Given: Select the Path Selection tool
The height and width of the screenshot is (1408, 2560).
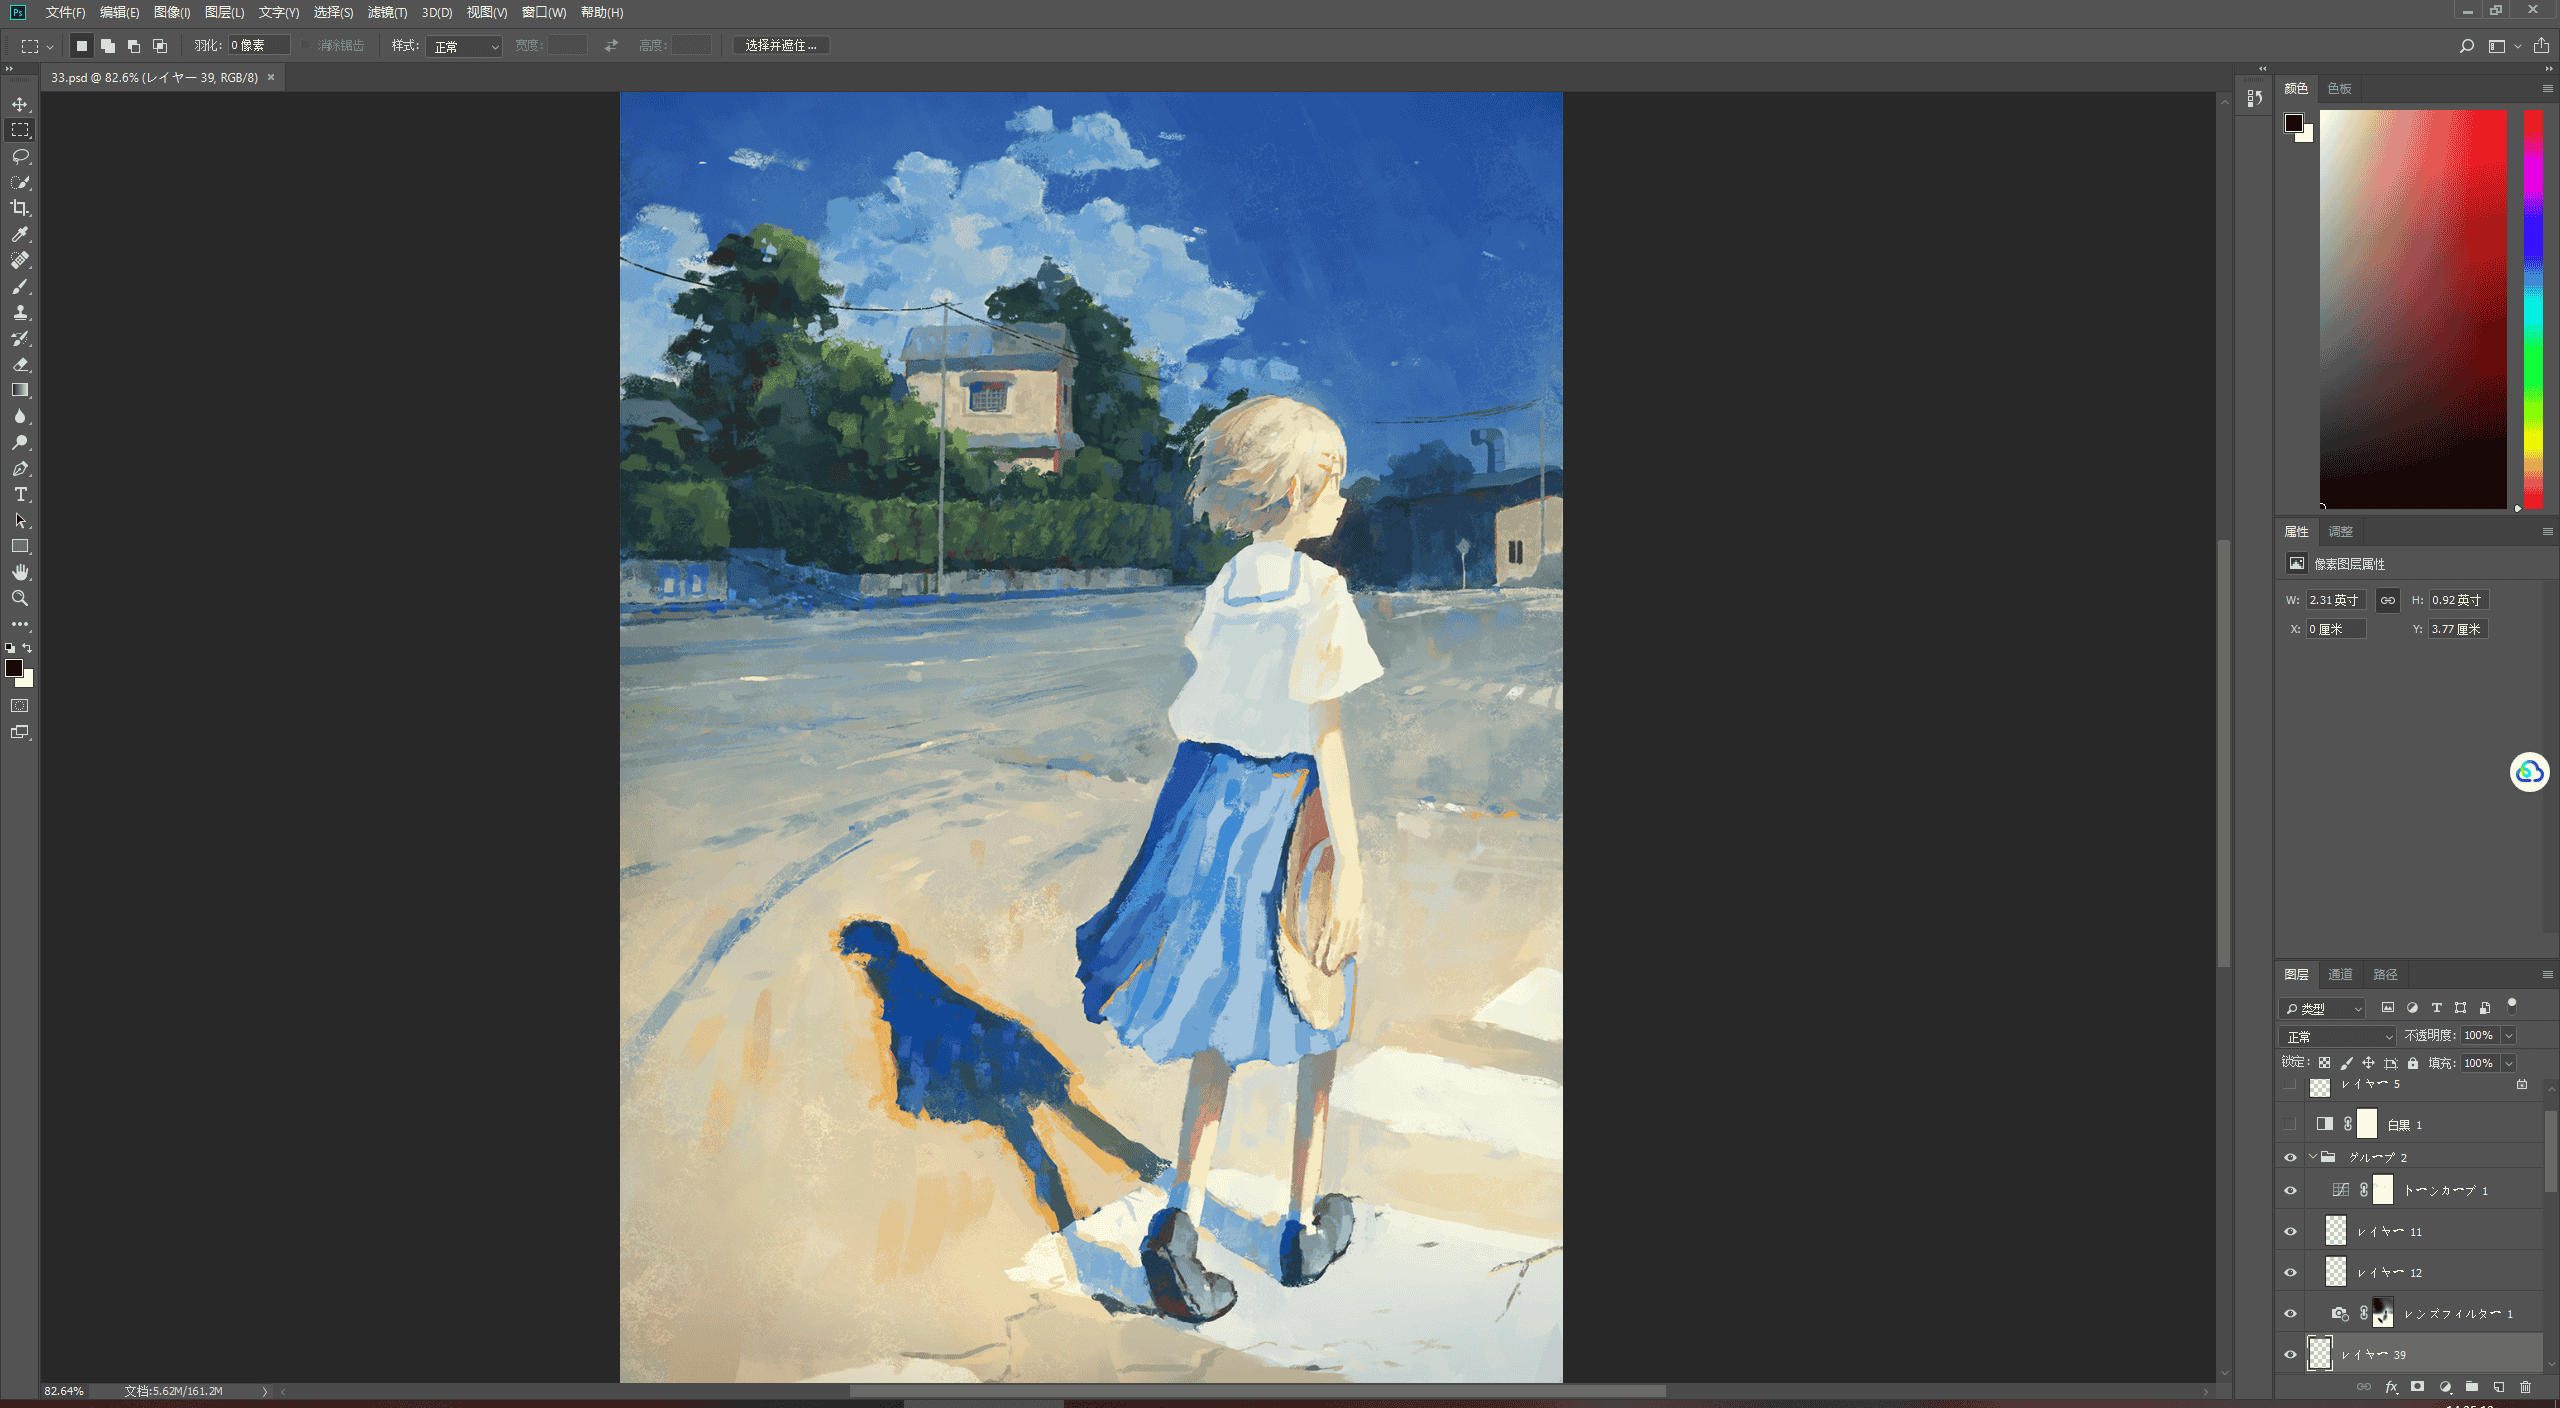Looking at the screenshot, I should click(20, 520).
